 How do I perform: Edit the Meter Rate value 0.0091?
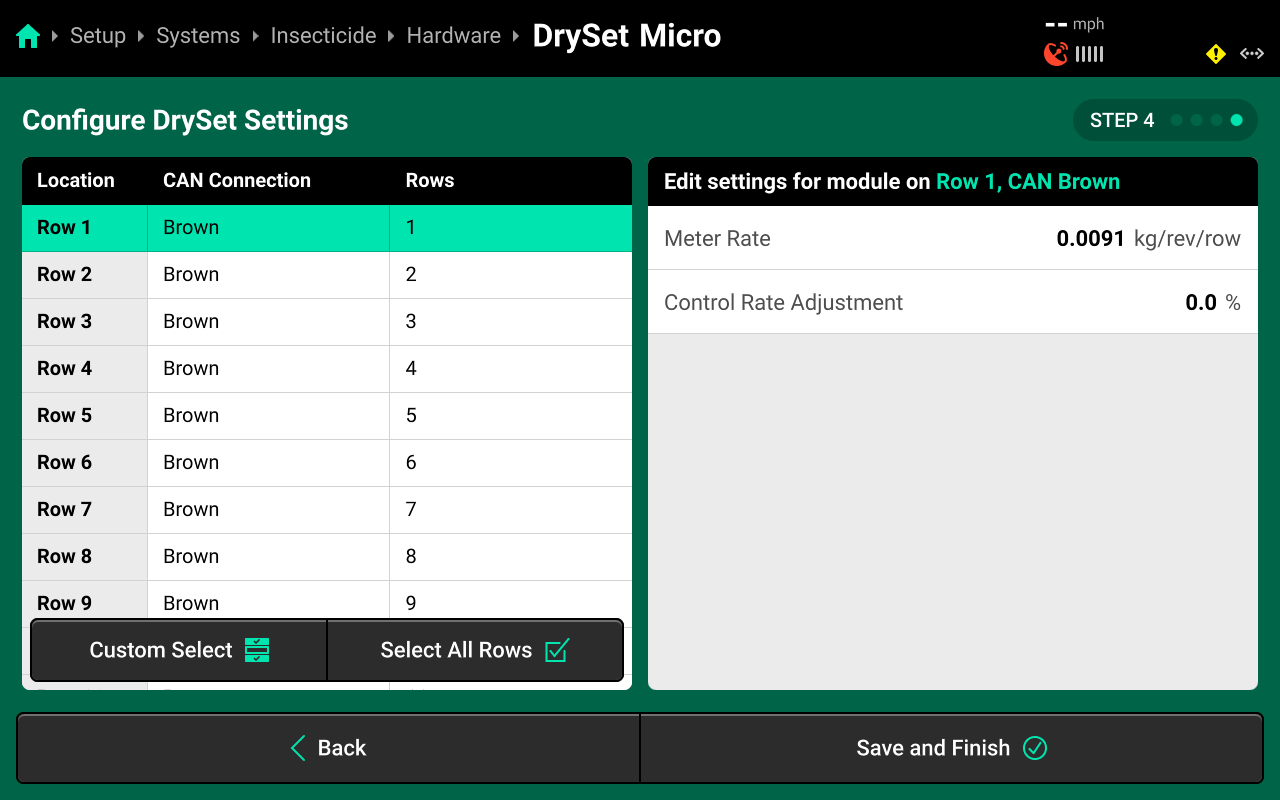pos(1090,239)
